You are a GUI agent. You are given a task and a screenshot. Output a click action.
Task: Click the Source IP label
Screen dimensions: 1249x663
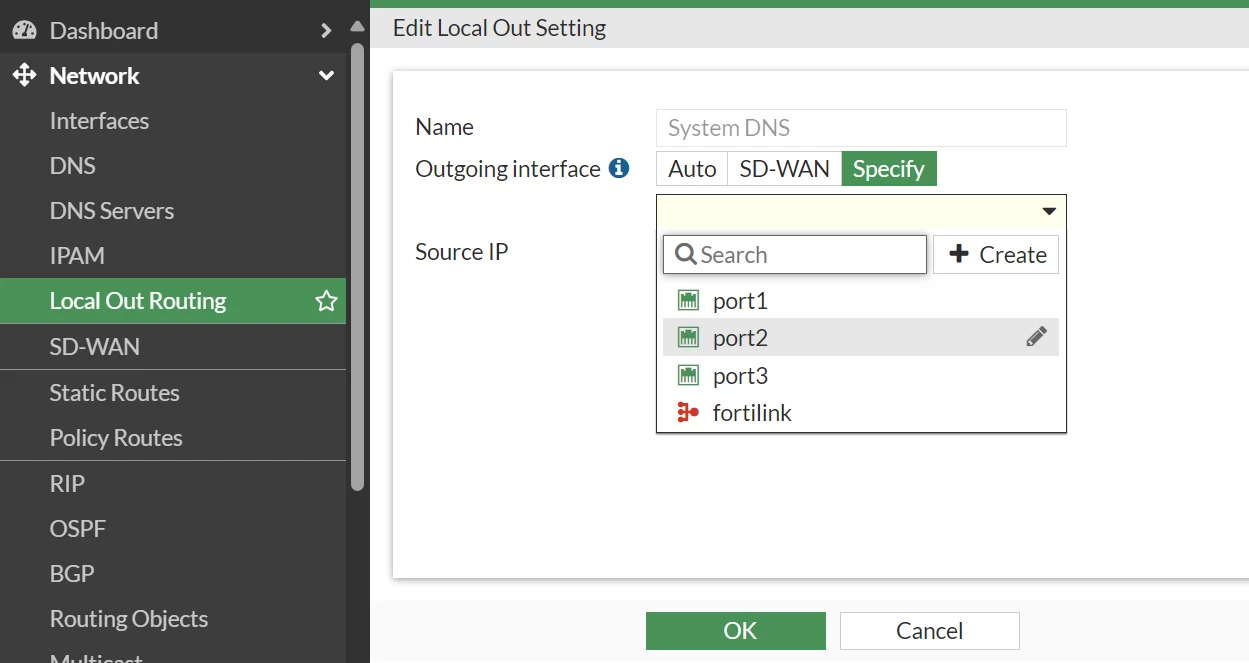[x=462, y=251]
